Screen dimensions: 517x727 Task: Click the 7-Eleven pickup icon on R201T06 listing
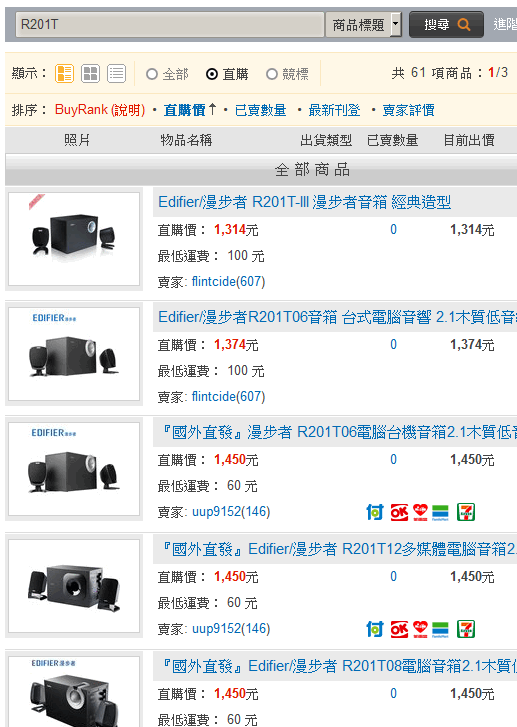click(466, 512)
